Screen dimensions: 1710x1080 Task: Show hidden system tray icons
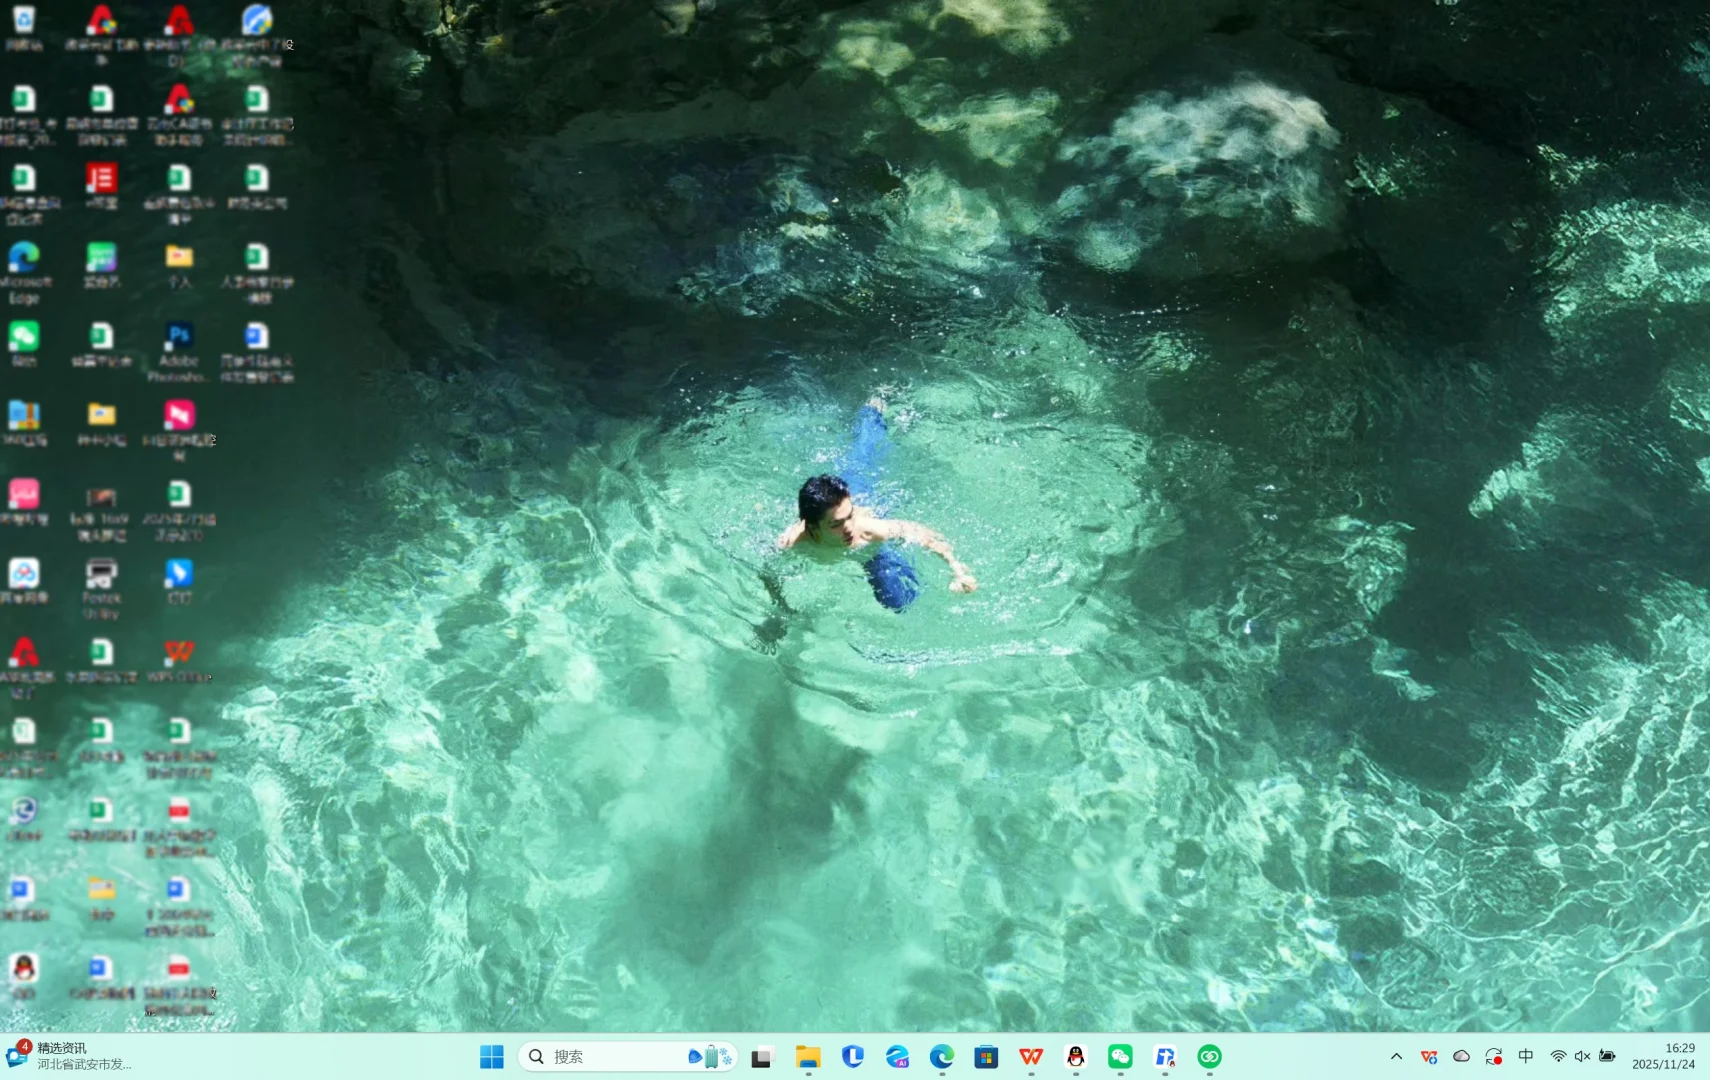(1396, 1057)
